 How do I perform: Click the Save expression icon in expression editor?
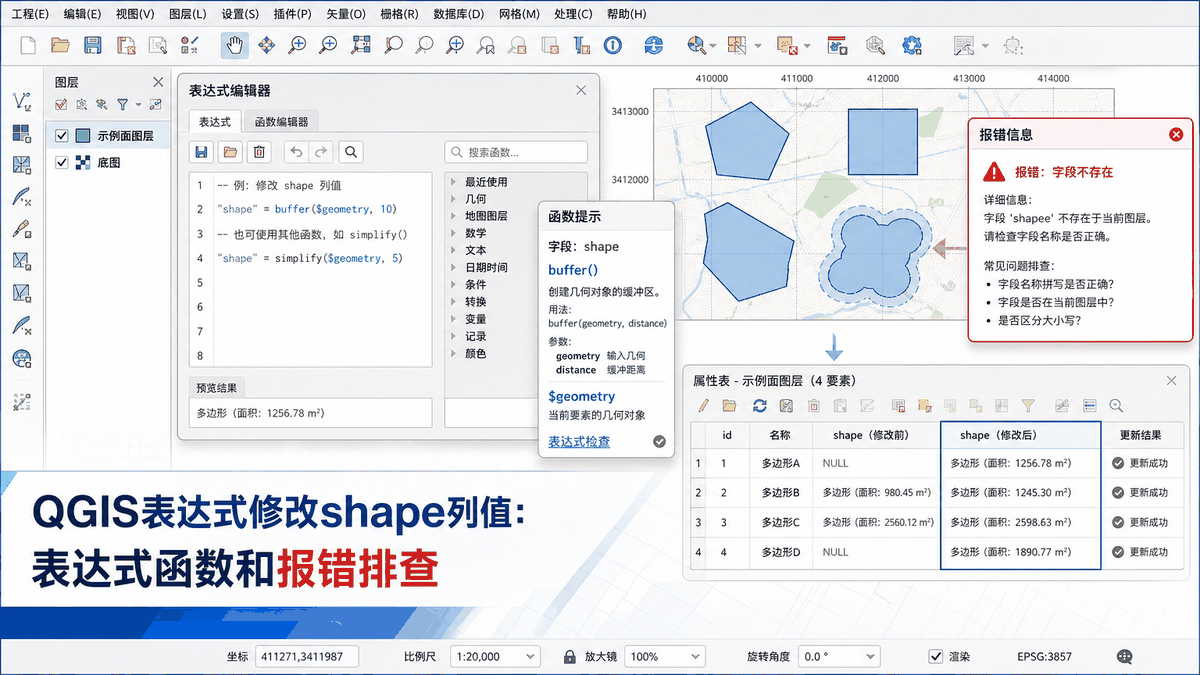202,152
